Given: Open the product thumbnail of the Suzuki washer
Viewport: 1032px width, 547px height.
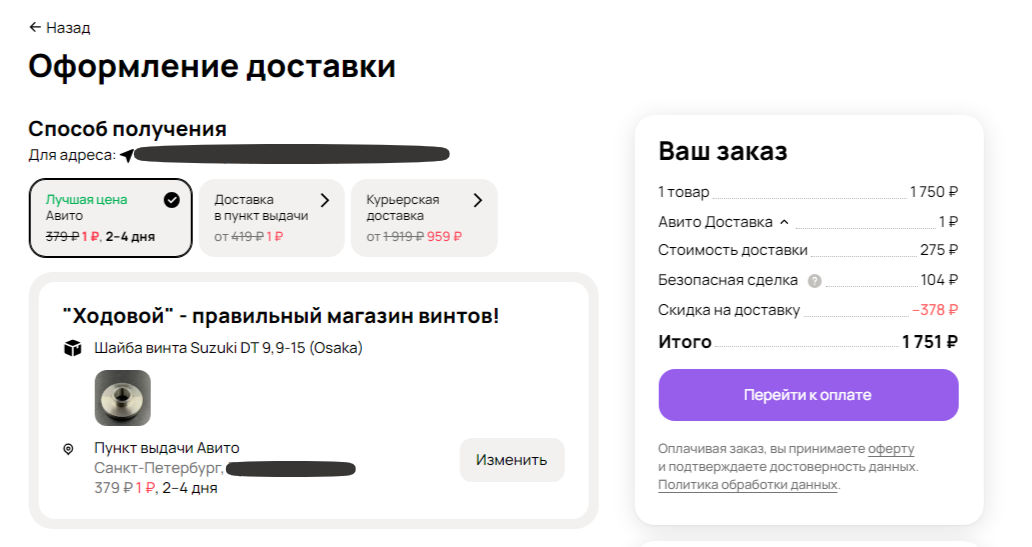Looking at the screenshot, I should (122, 398).
